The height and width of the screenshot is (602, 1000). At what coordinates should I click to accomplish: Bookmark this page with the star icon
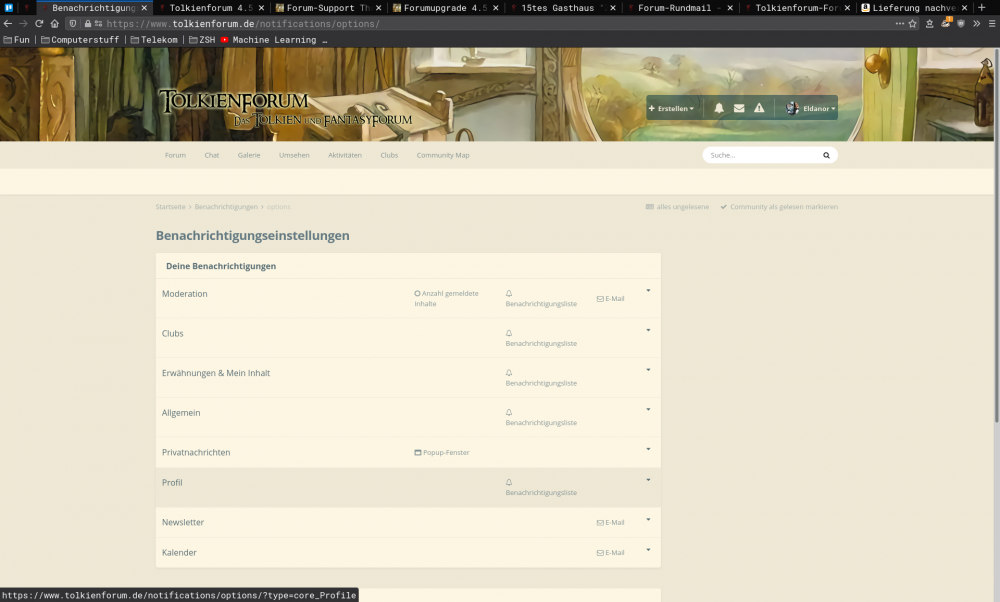tap(912, 23)
